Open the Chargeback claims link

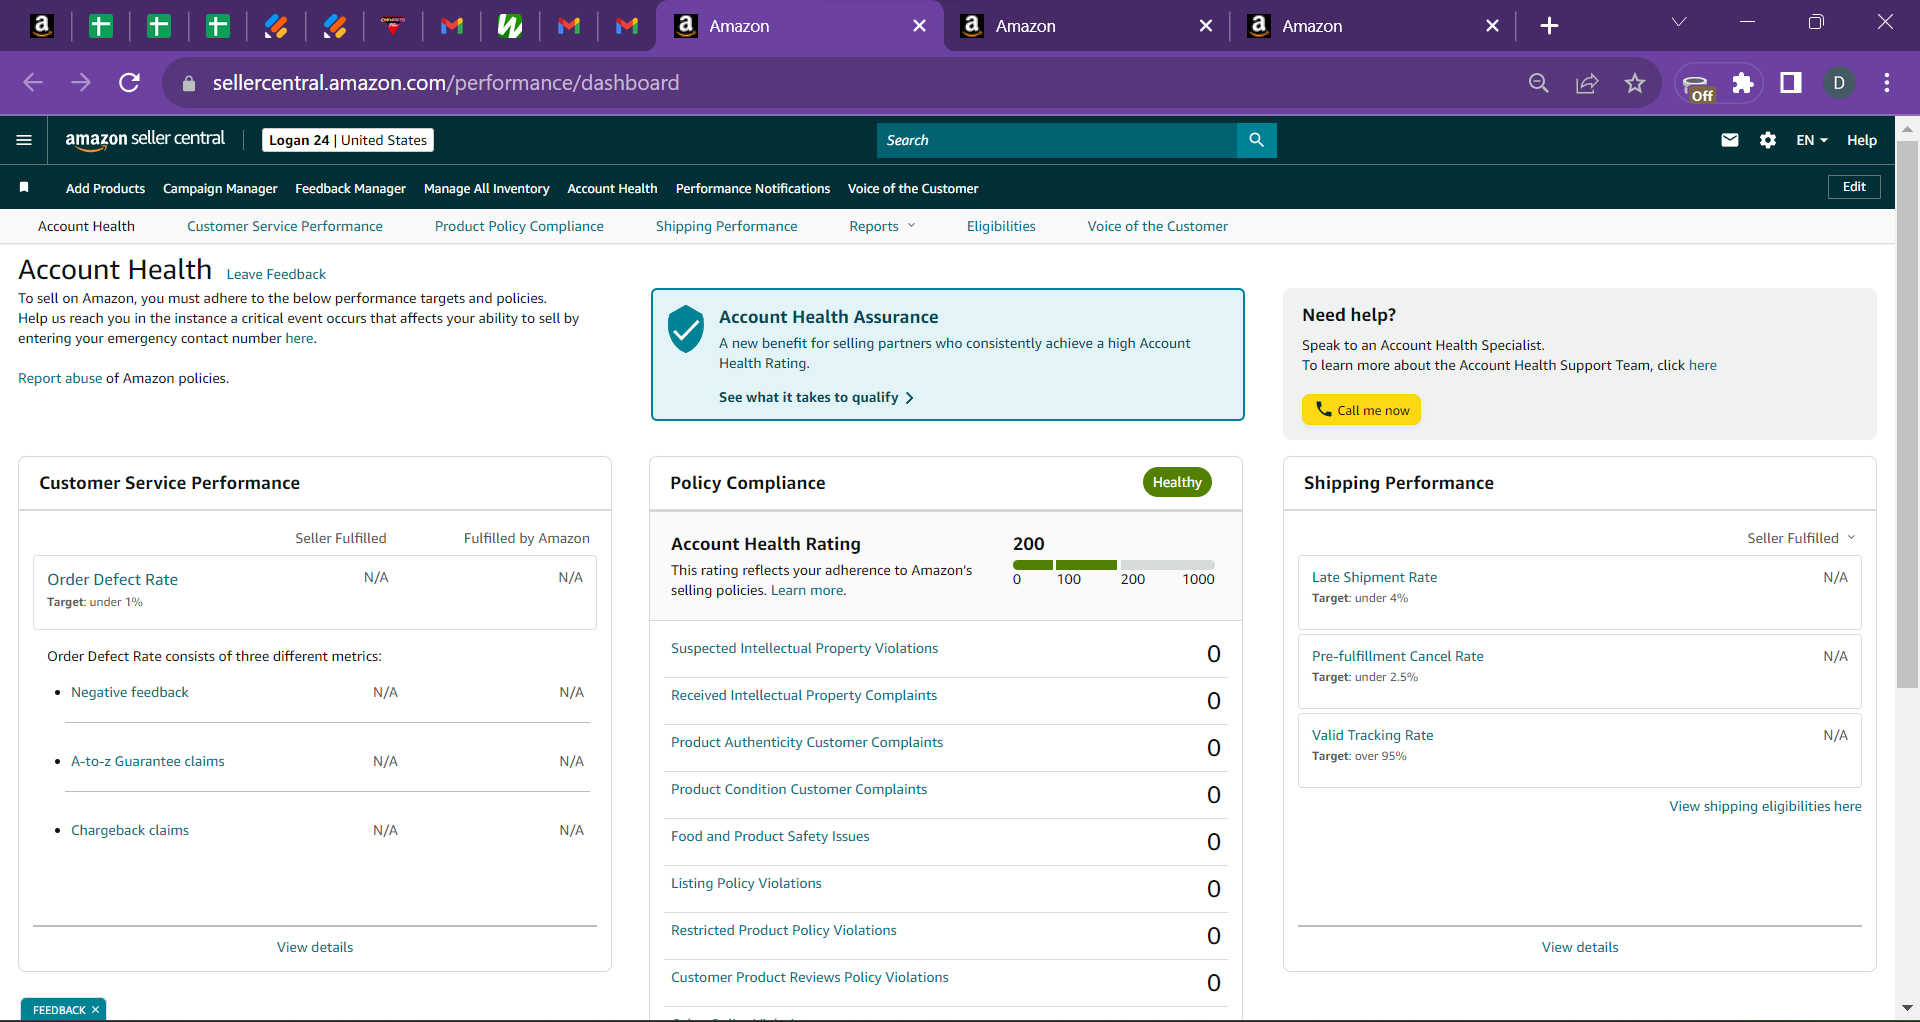coord(130,830)
